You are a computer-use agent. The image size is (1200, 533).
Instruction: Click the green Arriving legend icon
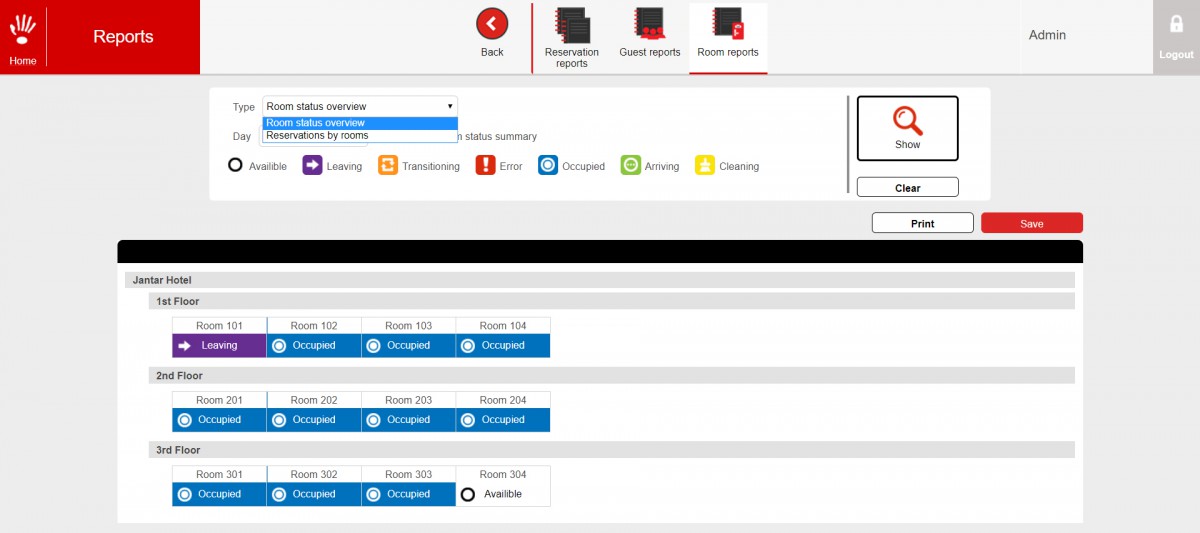631,166
